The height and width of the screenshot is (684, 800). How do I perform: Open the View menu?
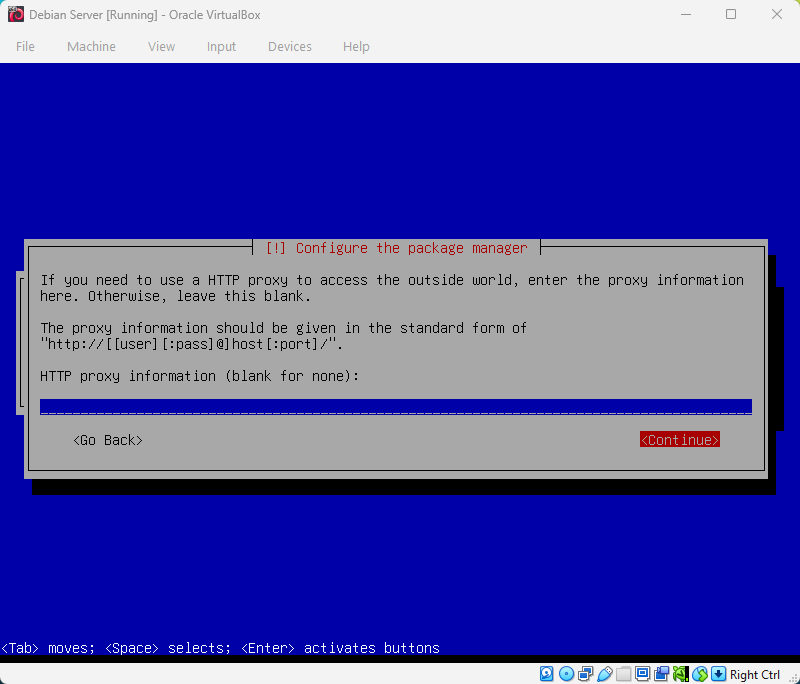coord(161,46)
